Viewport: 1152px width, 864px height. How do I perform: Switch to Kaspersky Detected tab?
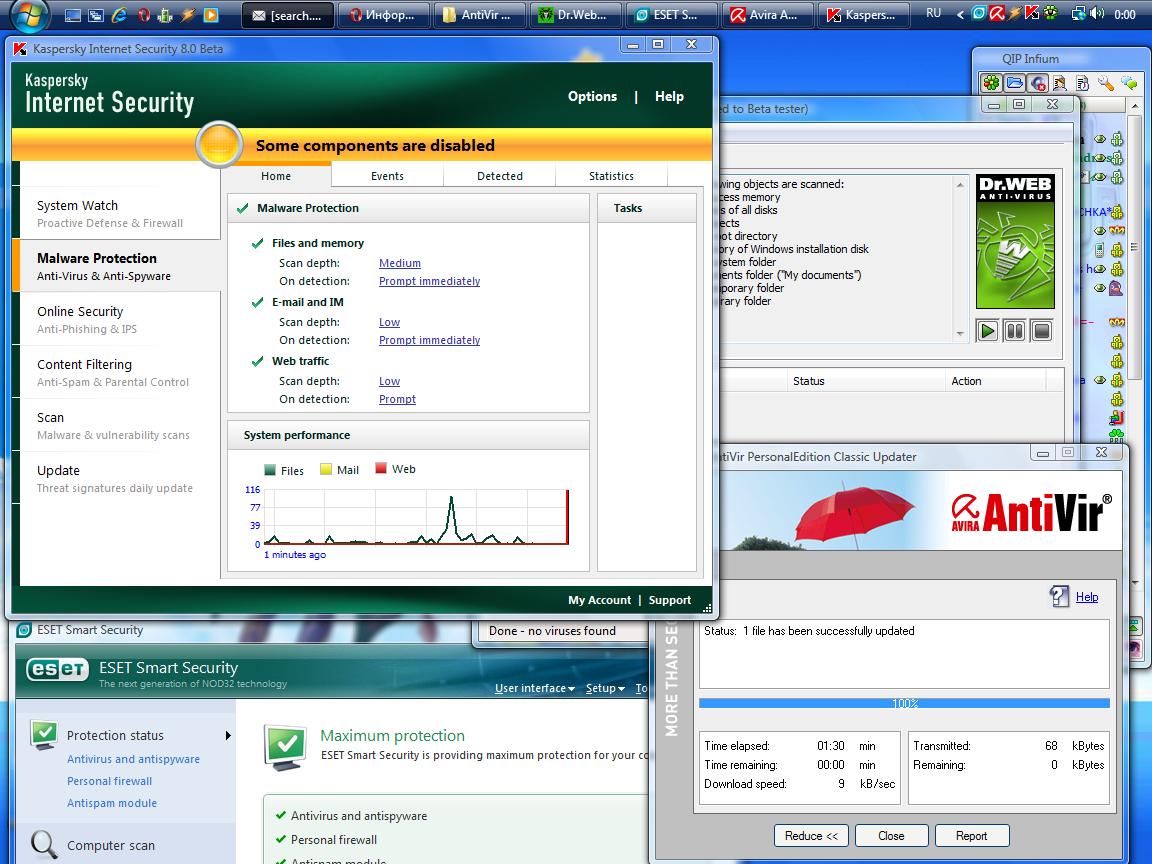(x=500, y=176)
